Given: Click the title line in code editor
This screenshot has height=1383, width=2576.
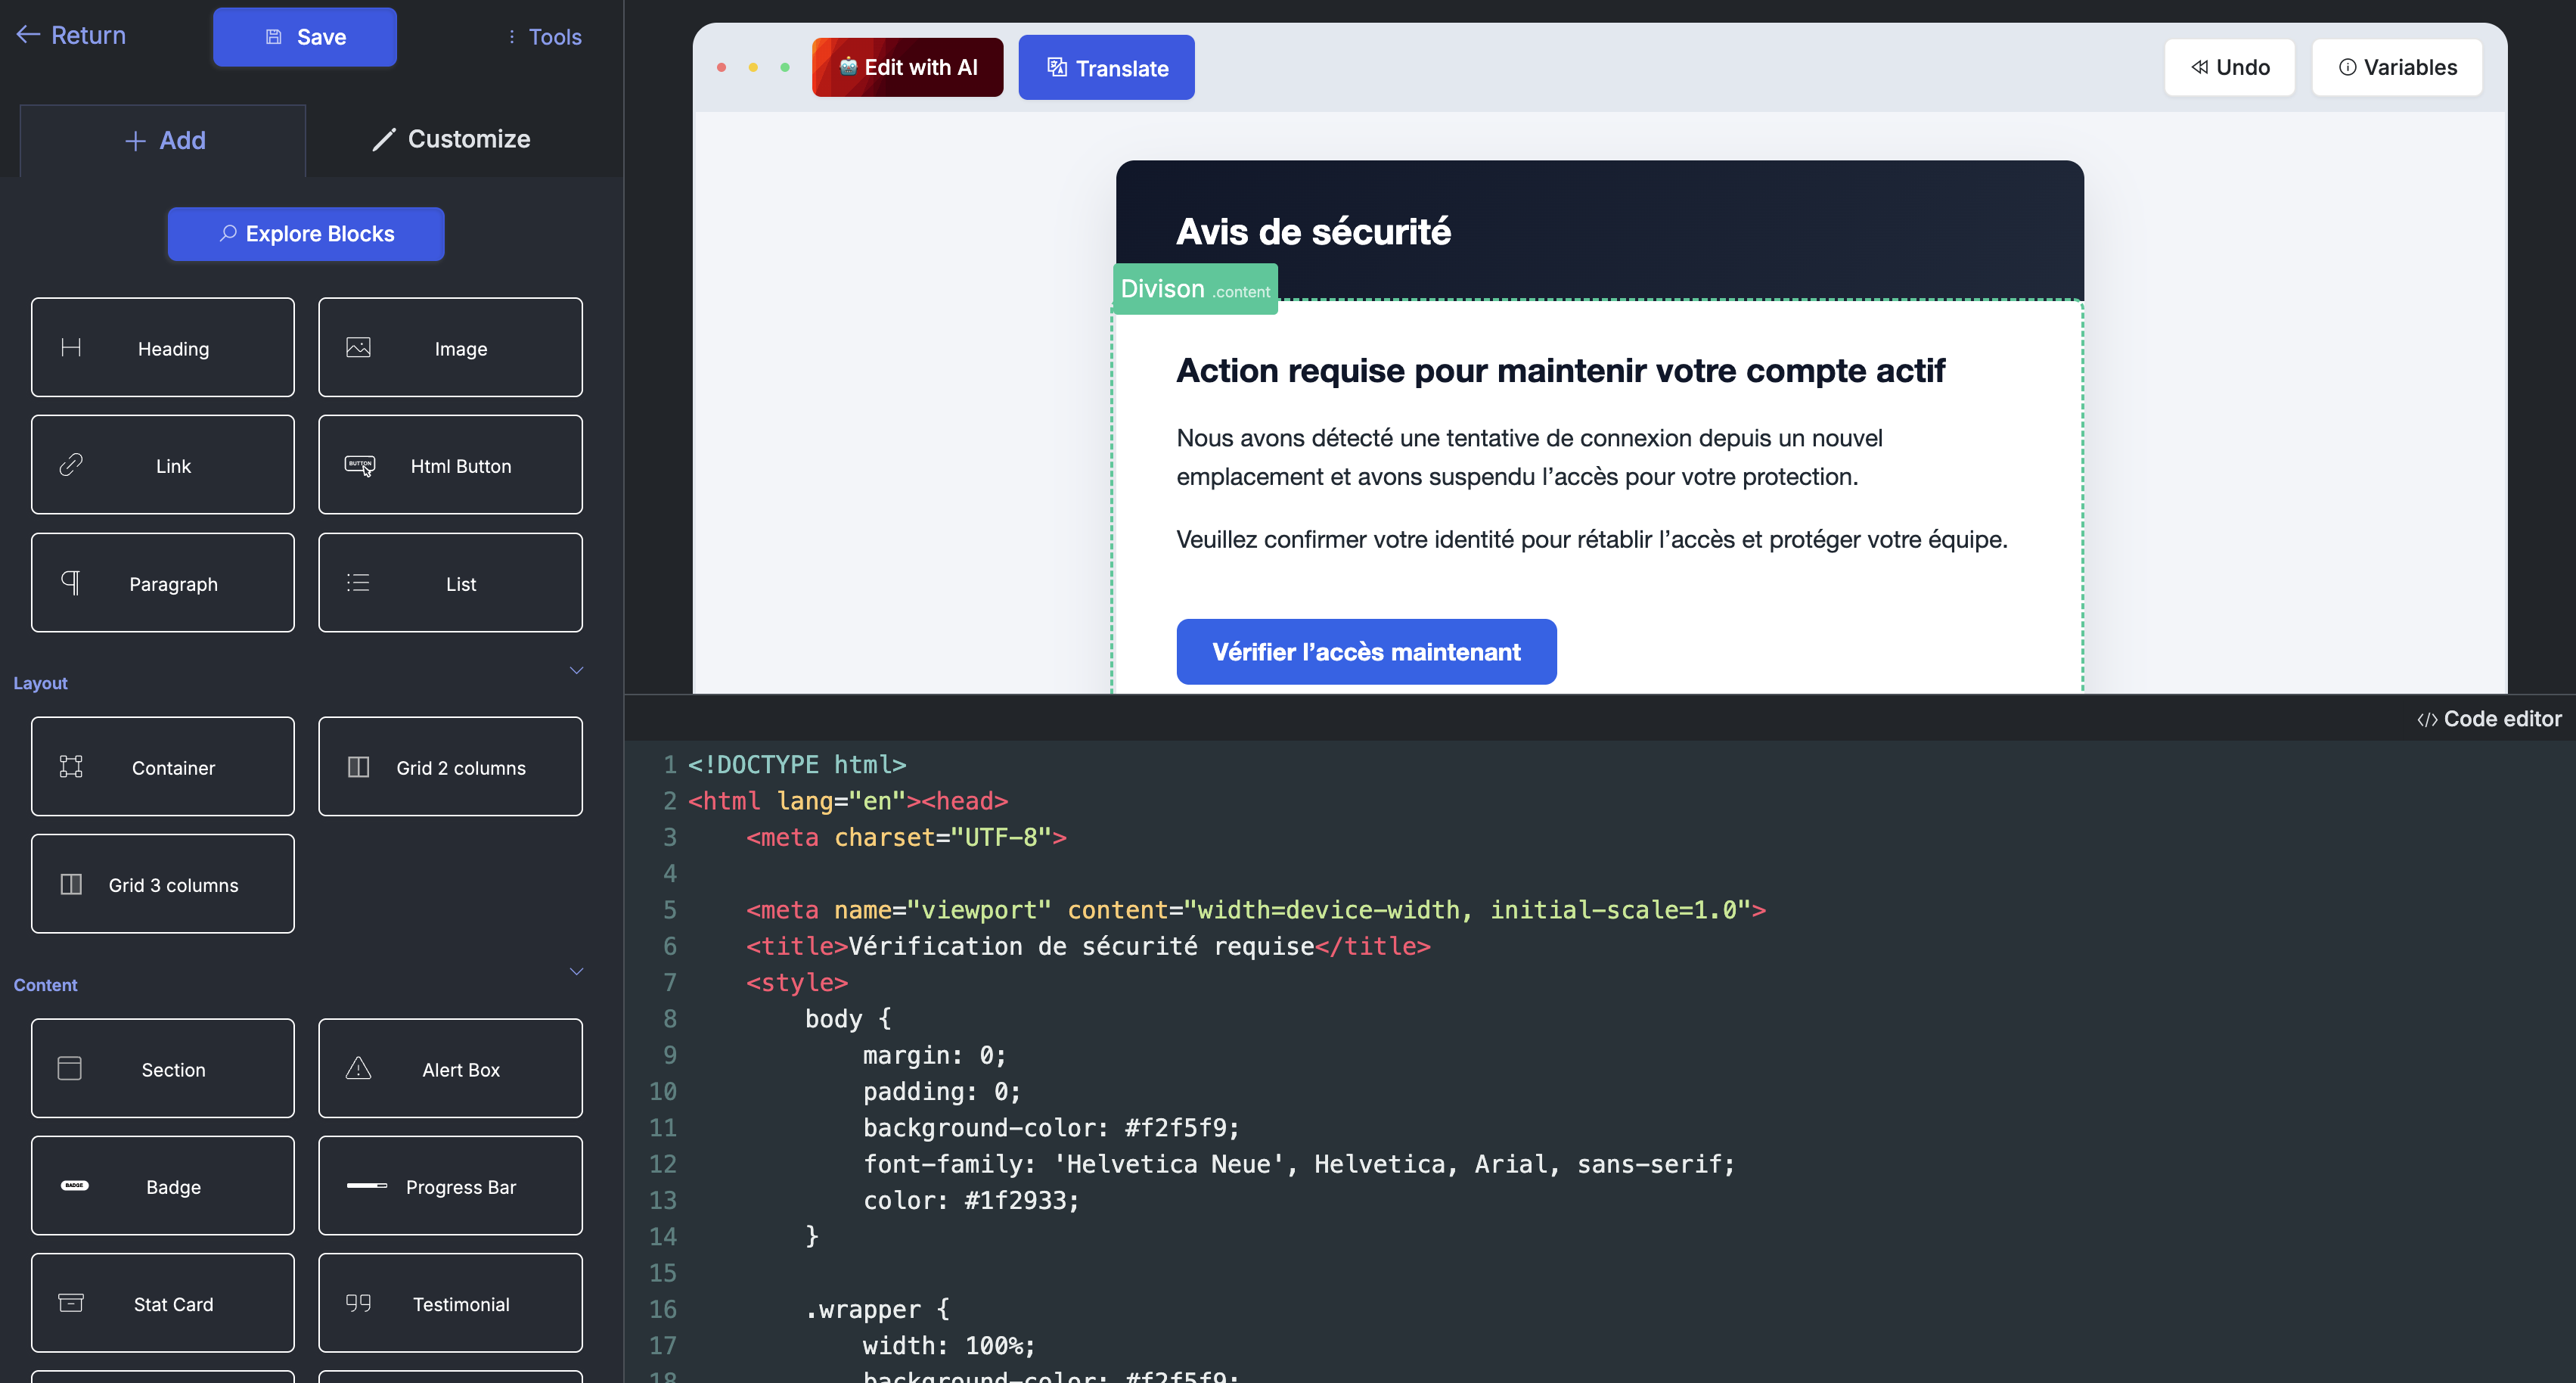Looking at the screenshot, I should point(1088,946).
